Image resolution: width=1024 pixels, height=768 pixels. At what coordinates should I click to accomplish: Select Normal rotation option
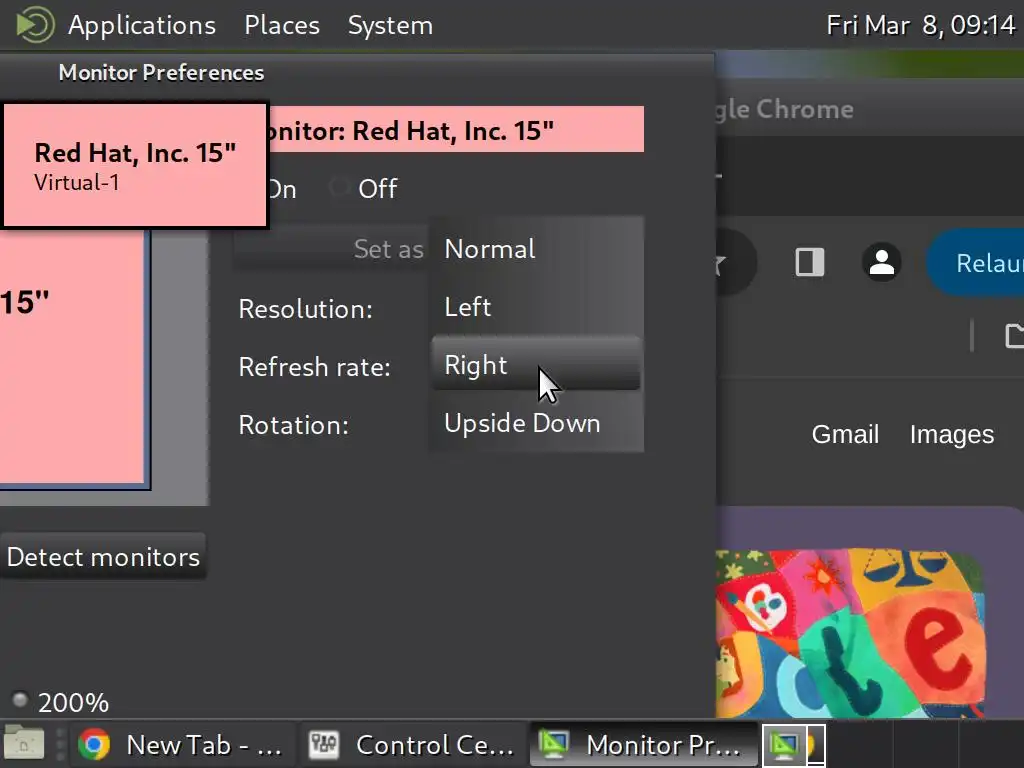pyautogui.click(x=536, y=249)
